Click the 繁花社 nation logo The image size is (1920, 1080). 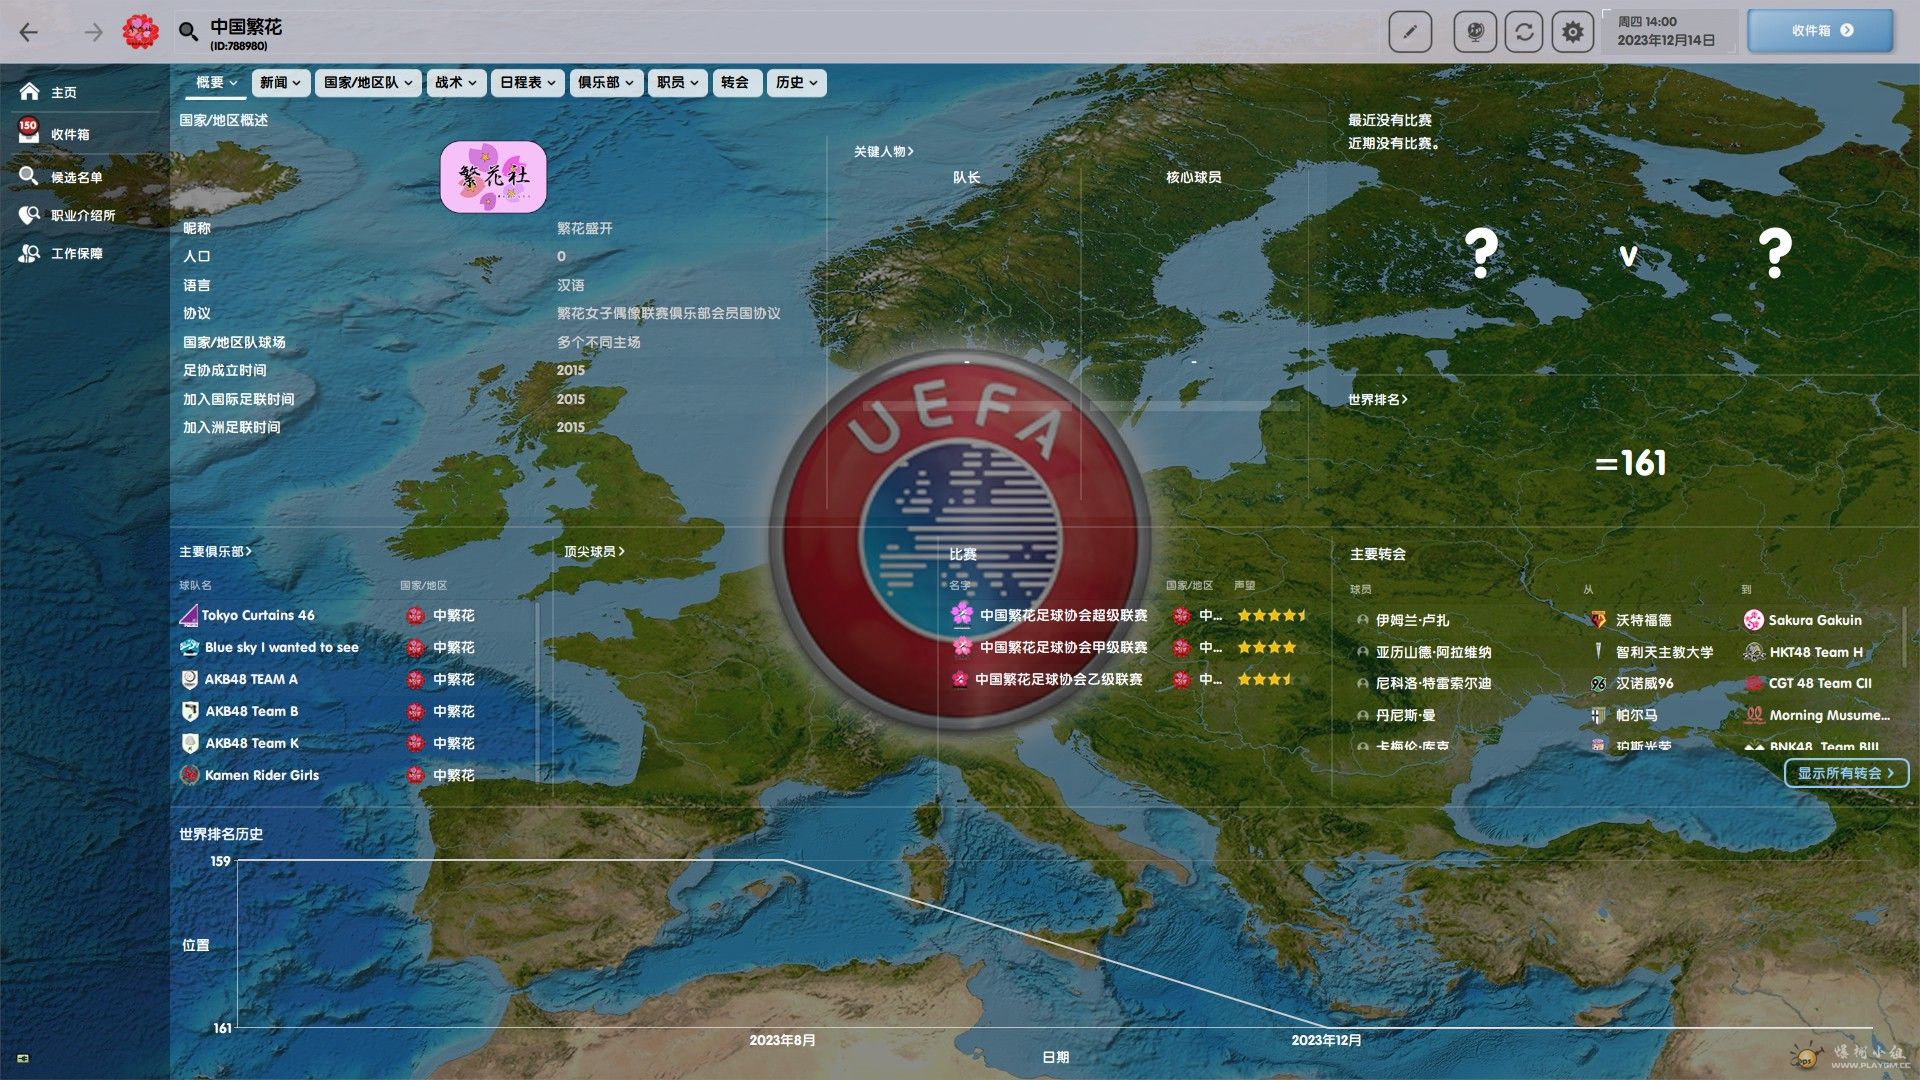(493, 176)
